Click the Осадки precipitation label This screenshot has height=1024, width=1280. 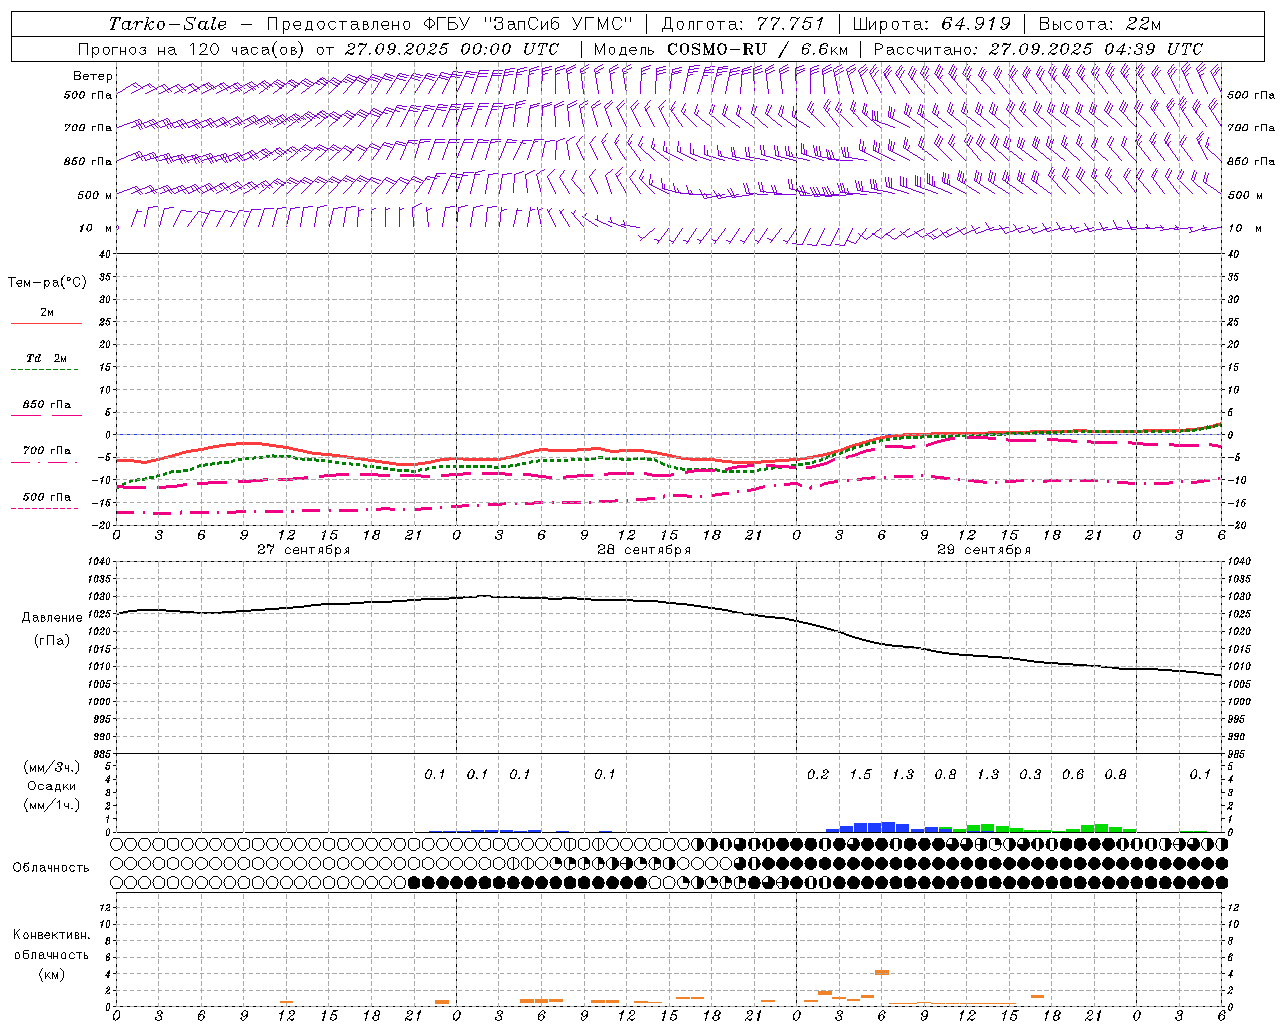coord(51,786)
